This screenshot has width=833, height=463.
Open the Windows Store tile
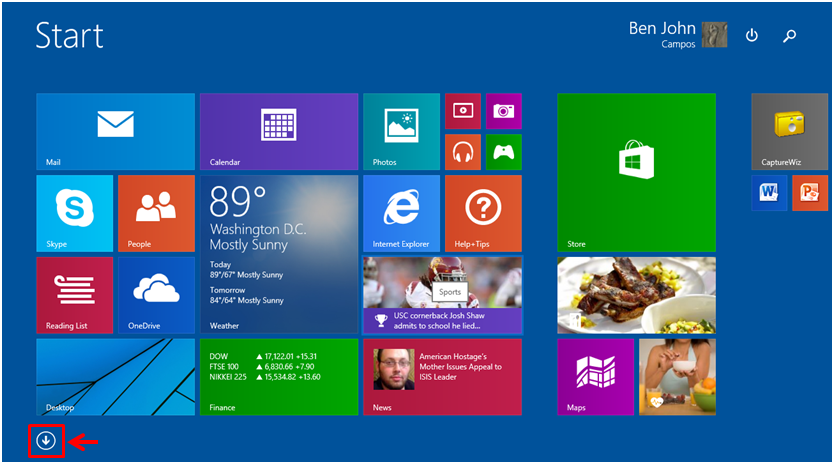pos(636,172)
